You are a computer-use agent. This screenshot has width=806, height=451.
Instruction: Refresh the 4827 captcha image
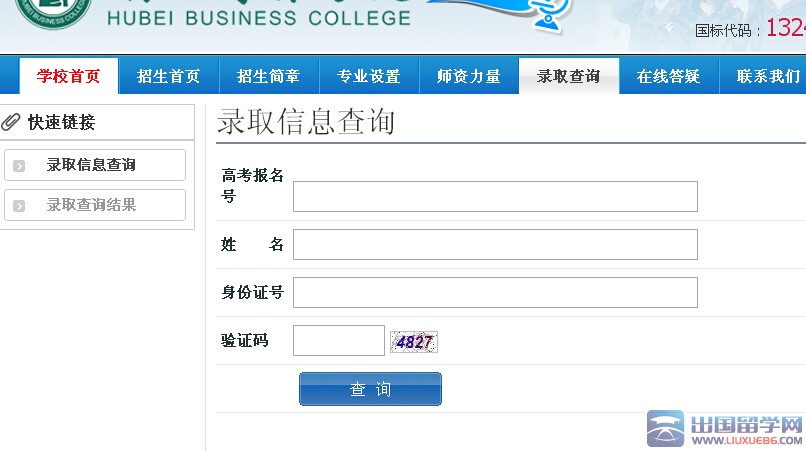(x=414, y=342)
